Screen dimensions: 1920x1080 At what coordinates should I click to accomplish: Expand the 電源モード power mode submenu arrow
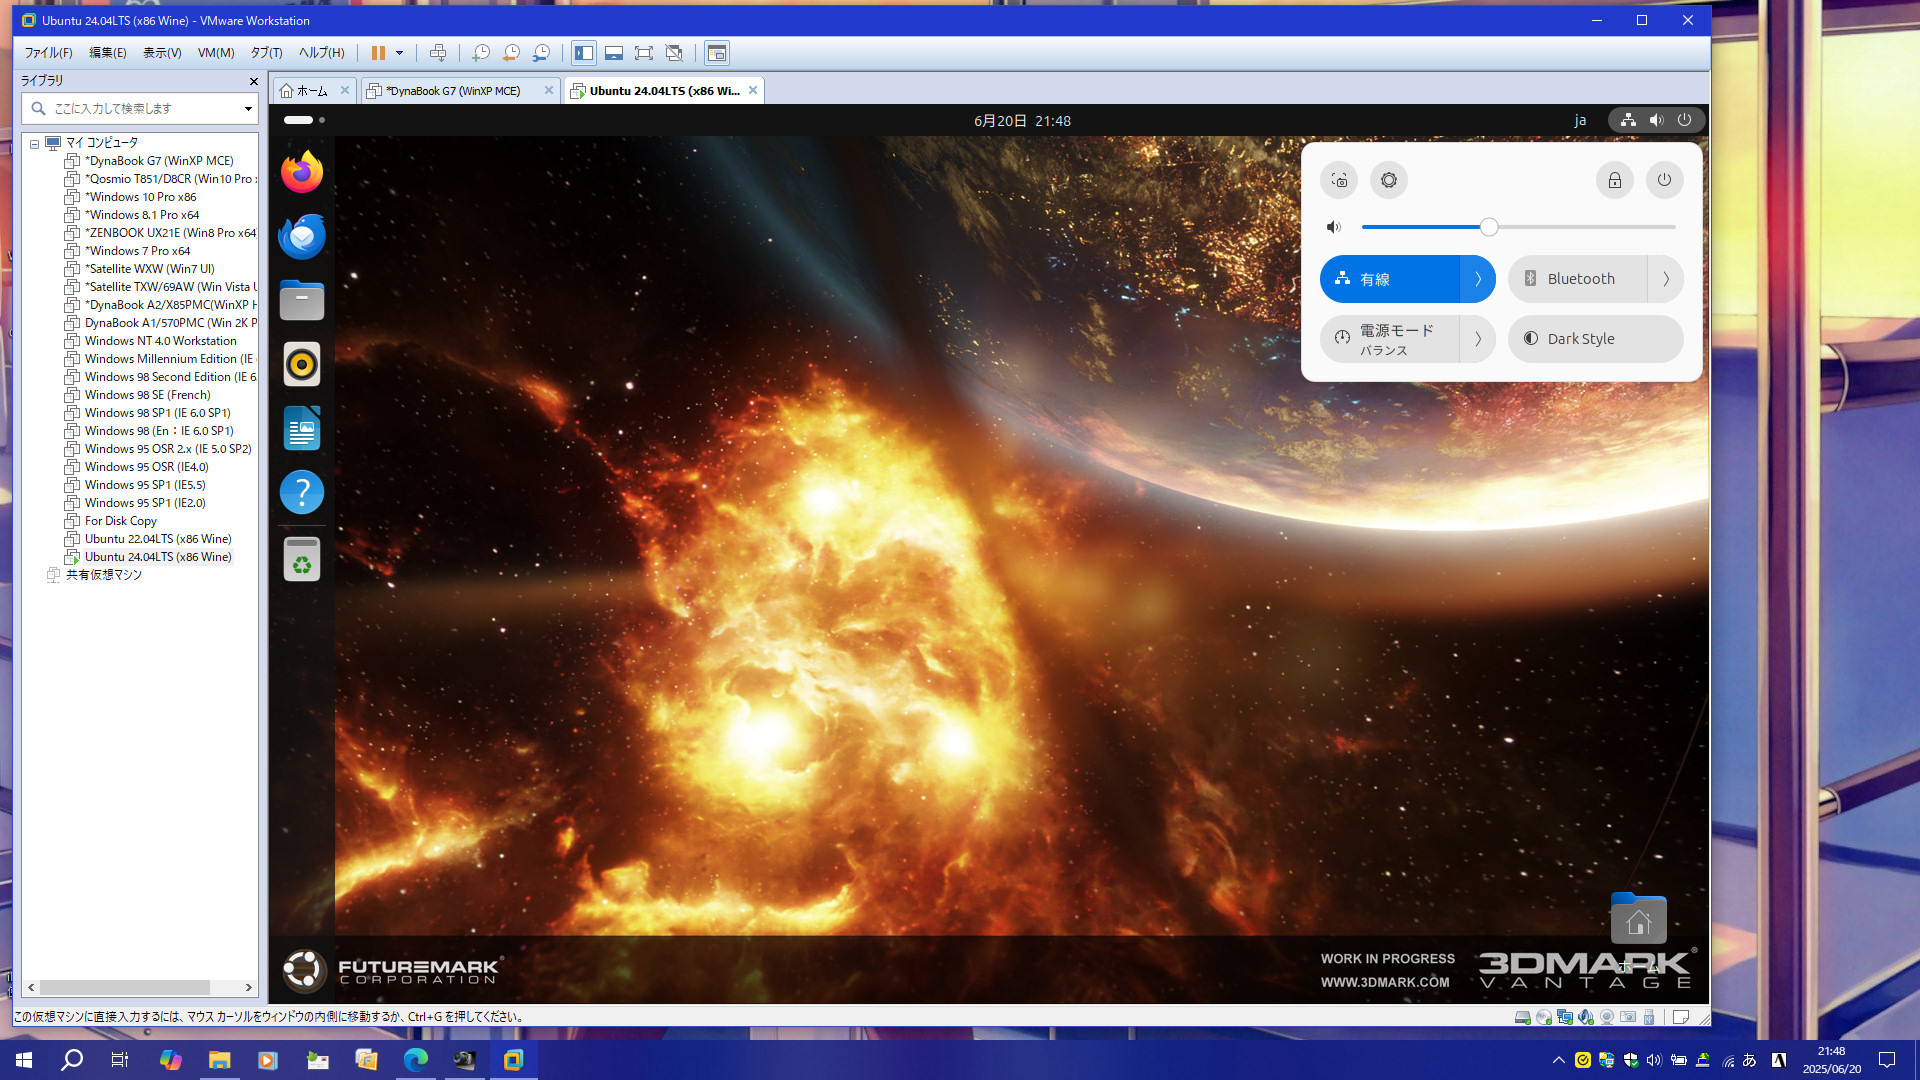point(1478,339)
